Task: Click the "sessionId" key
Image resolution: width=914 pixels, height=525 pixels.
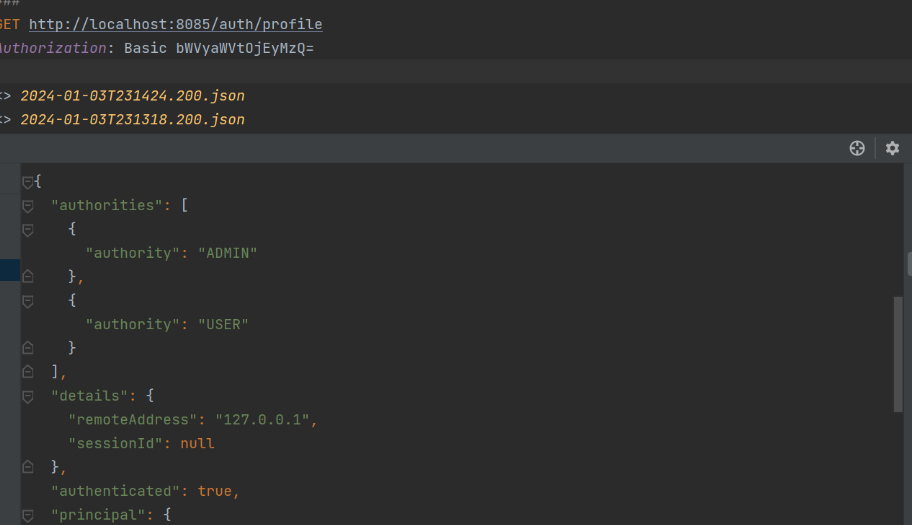Action: tap(115, 444)
